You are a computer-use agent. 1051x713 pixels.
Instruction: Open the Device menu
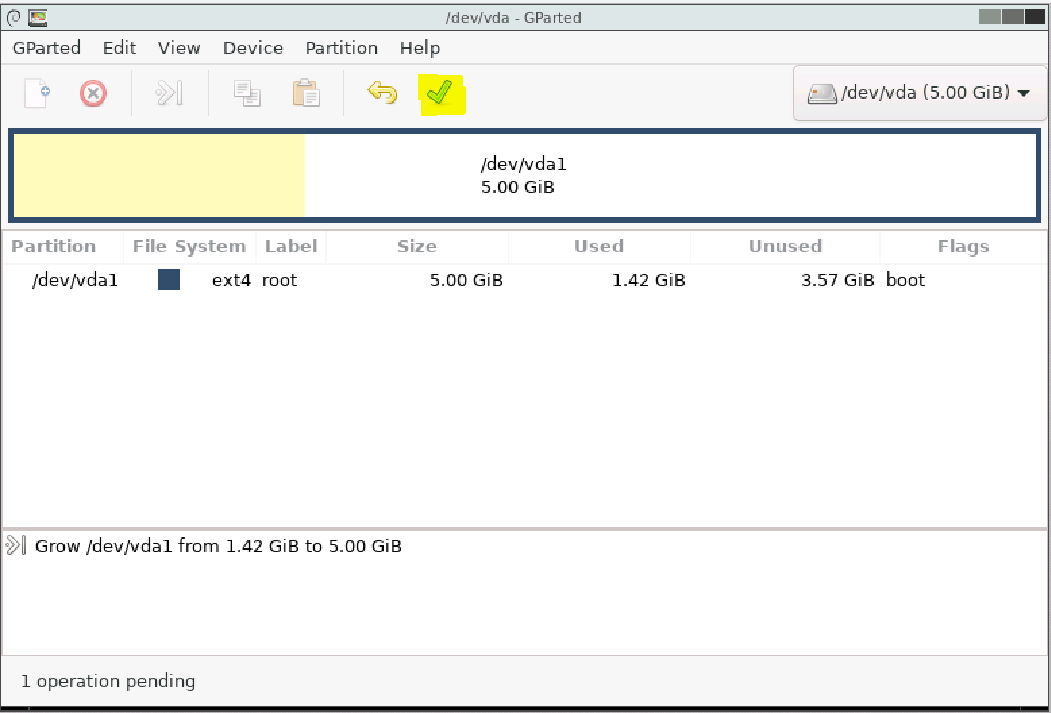[253, 48]
